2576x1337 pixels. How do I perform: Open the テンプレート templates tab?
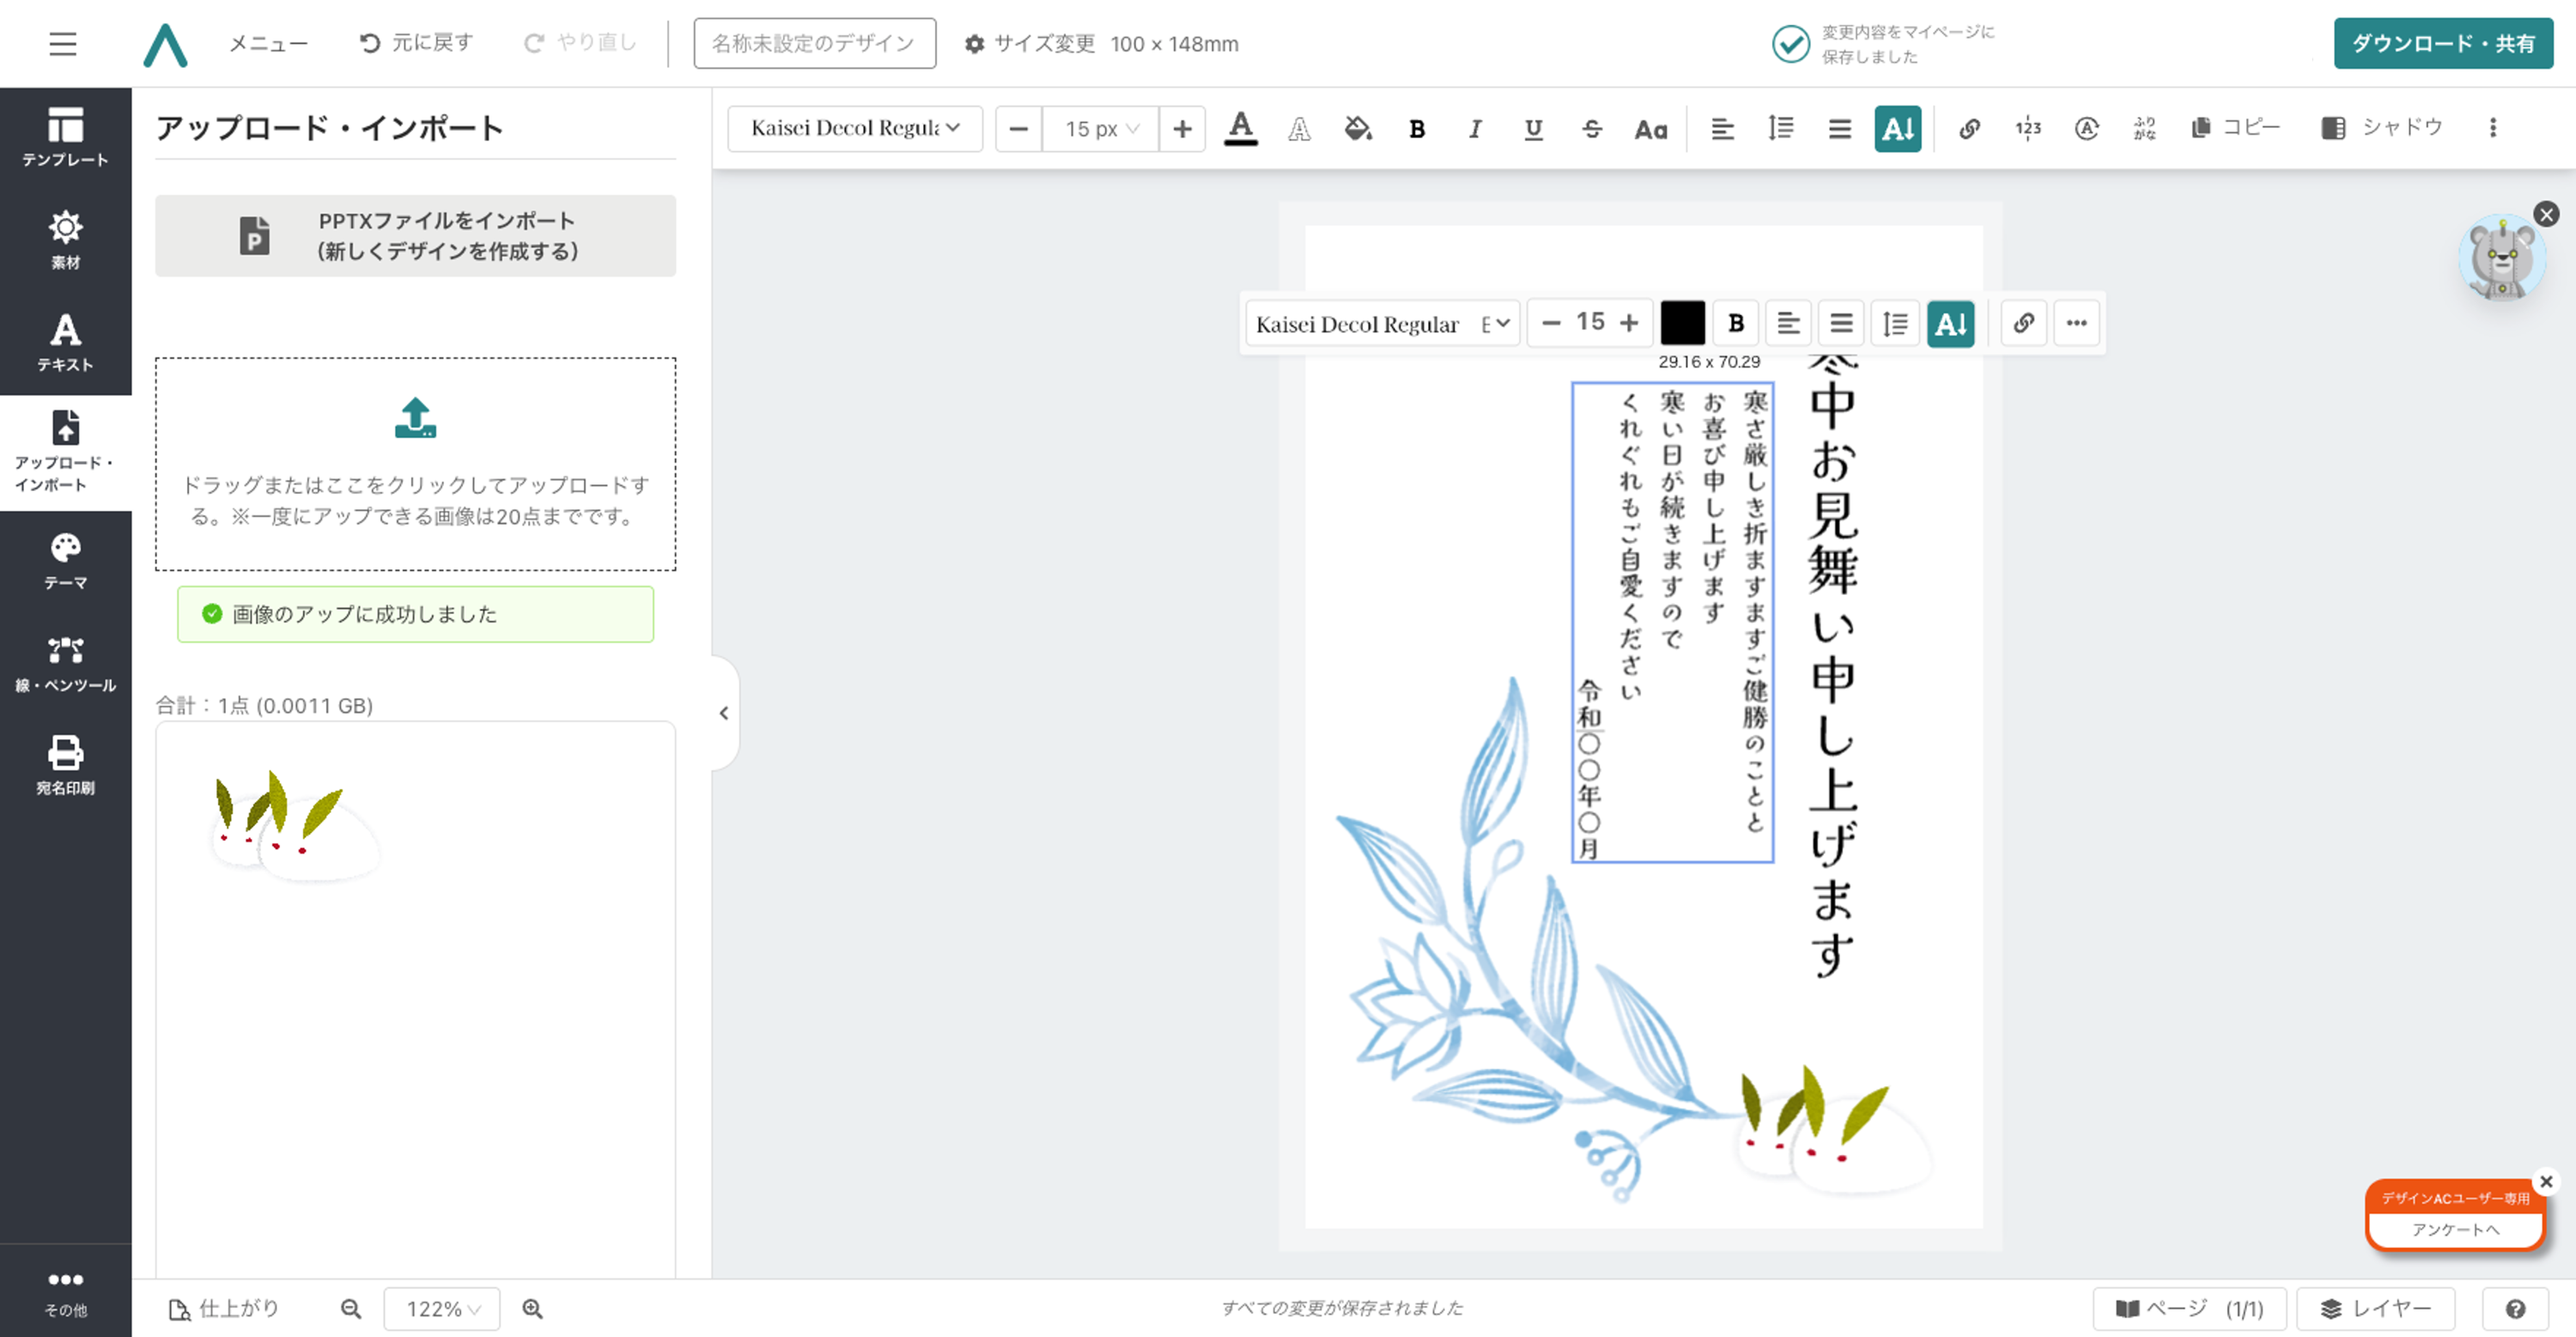(65, 137)
